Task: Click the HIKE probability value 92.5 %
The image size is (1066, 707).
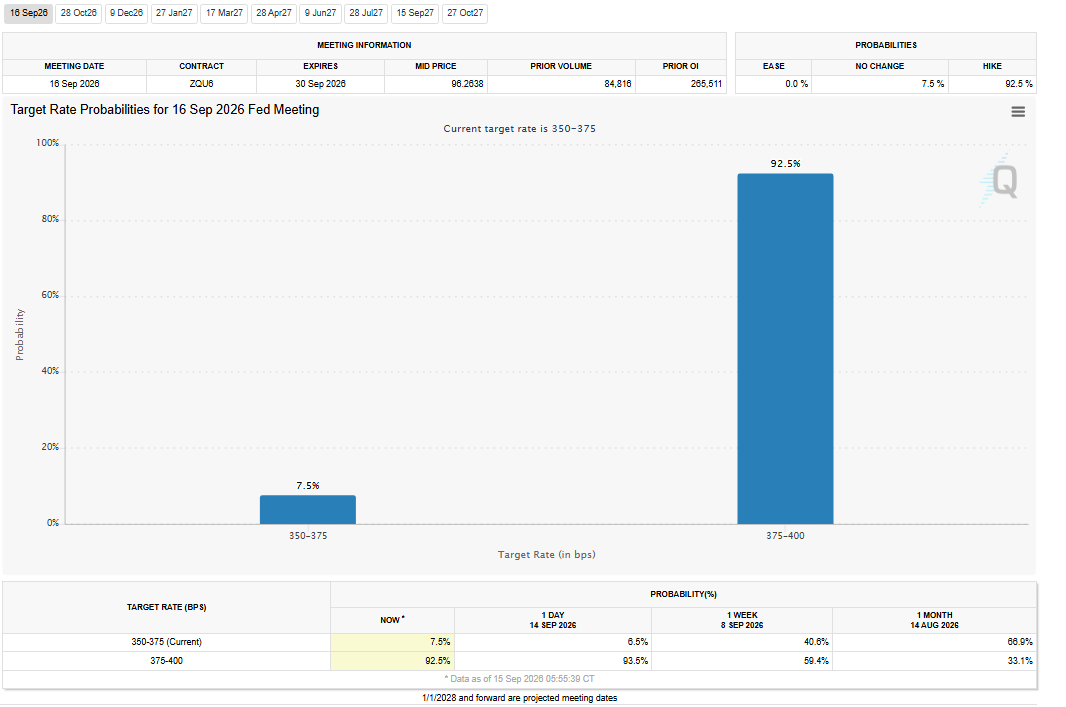Action: click(1018, 84)
